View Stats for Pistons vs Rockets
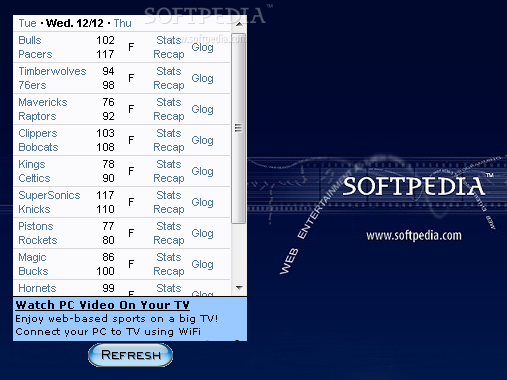The width and height of the screenshot is (507, 380). (x=169, y=226)
